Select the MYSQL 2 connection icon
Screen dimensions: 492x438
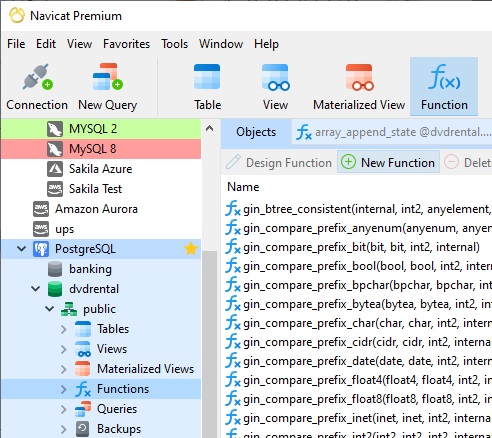click(55, 129)
